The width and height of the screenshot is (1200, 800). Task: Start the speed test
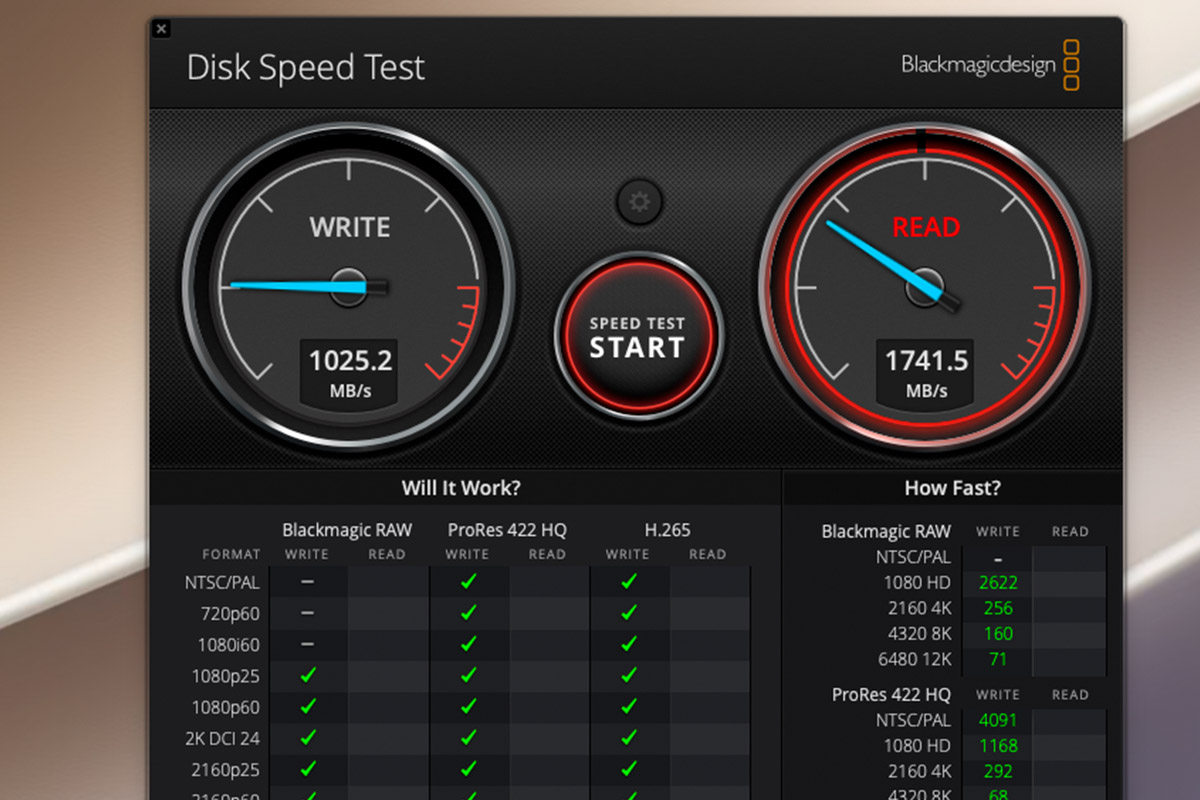click(x=637, y=336)
